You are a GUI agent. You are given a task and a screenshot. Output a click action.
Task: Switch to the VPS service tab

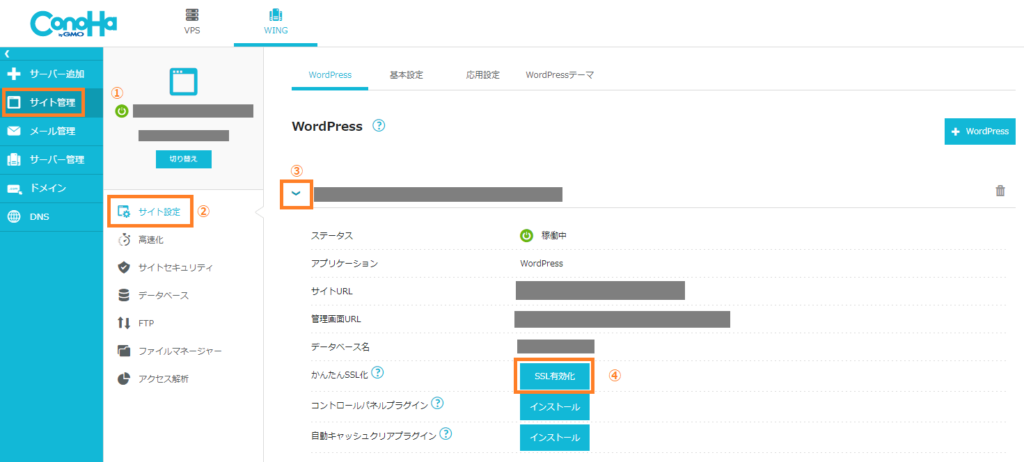192,22
